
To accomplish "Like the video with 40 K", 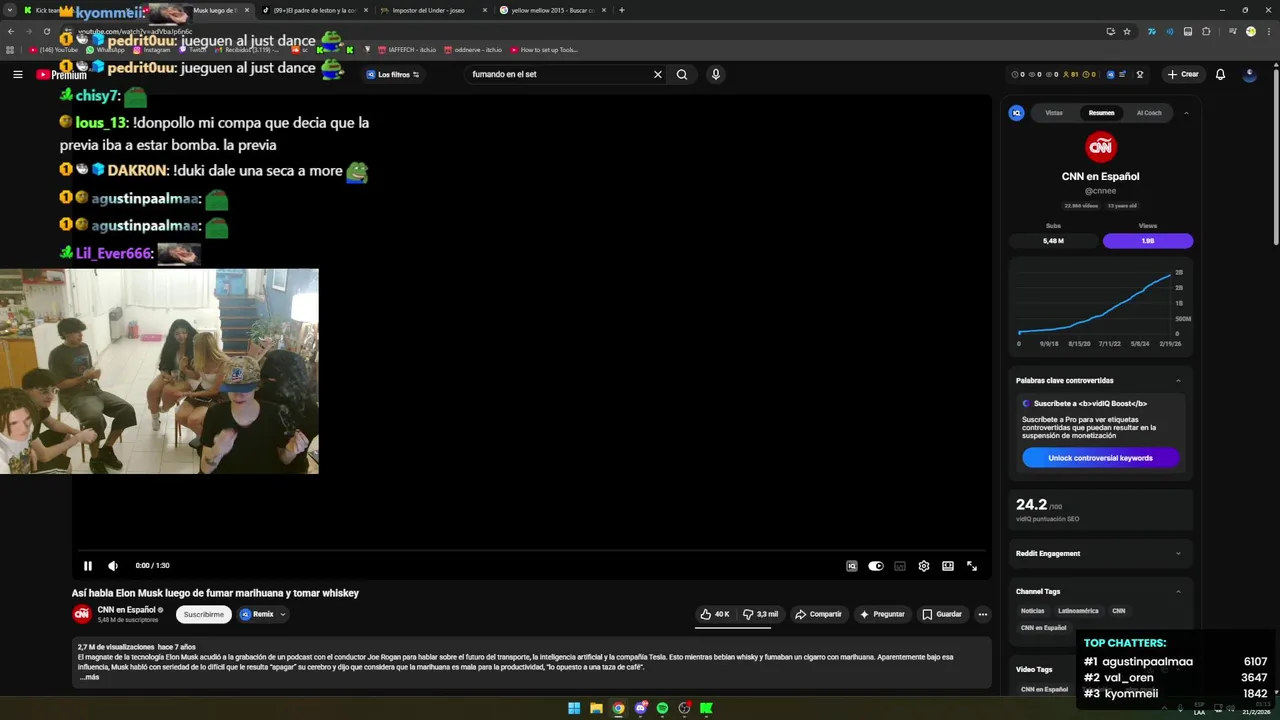I will (x=716, y=614).
